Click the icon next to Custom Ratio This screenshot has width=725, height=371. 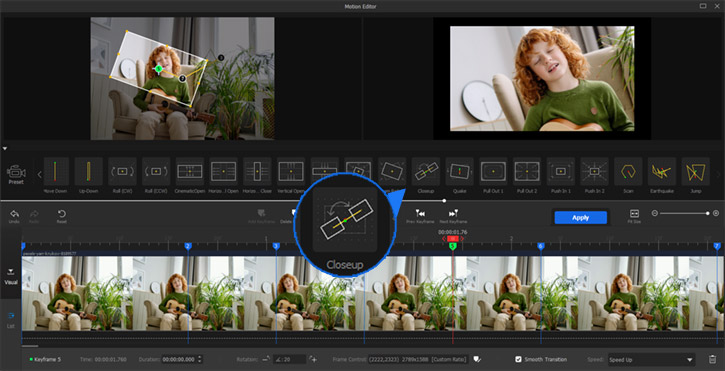[x=476, y=359]
